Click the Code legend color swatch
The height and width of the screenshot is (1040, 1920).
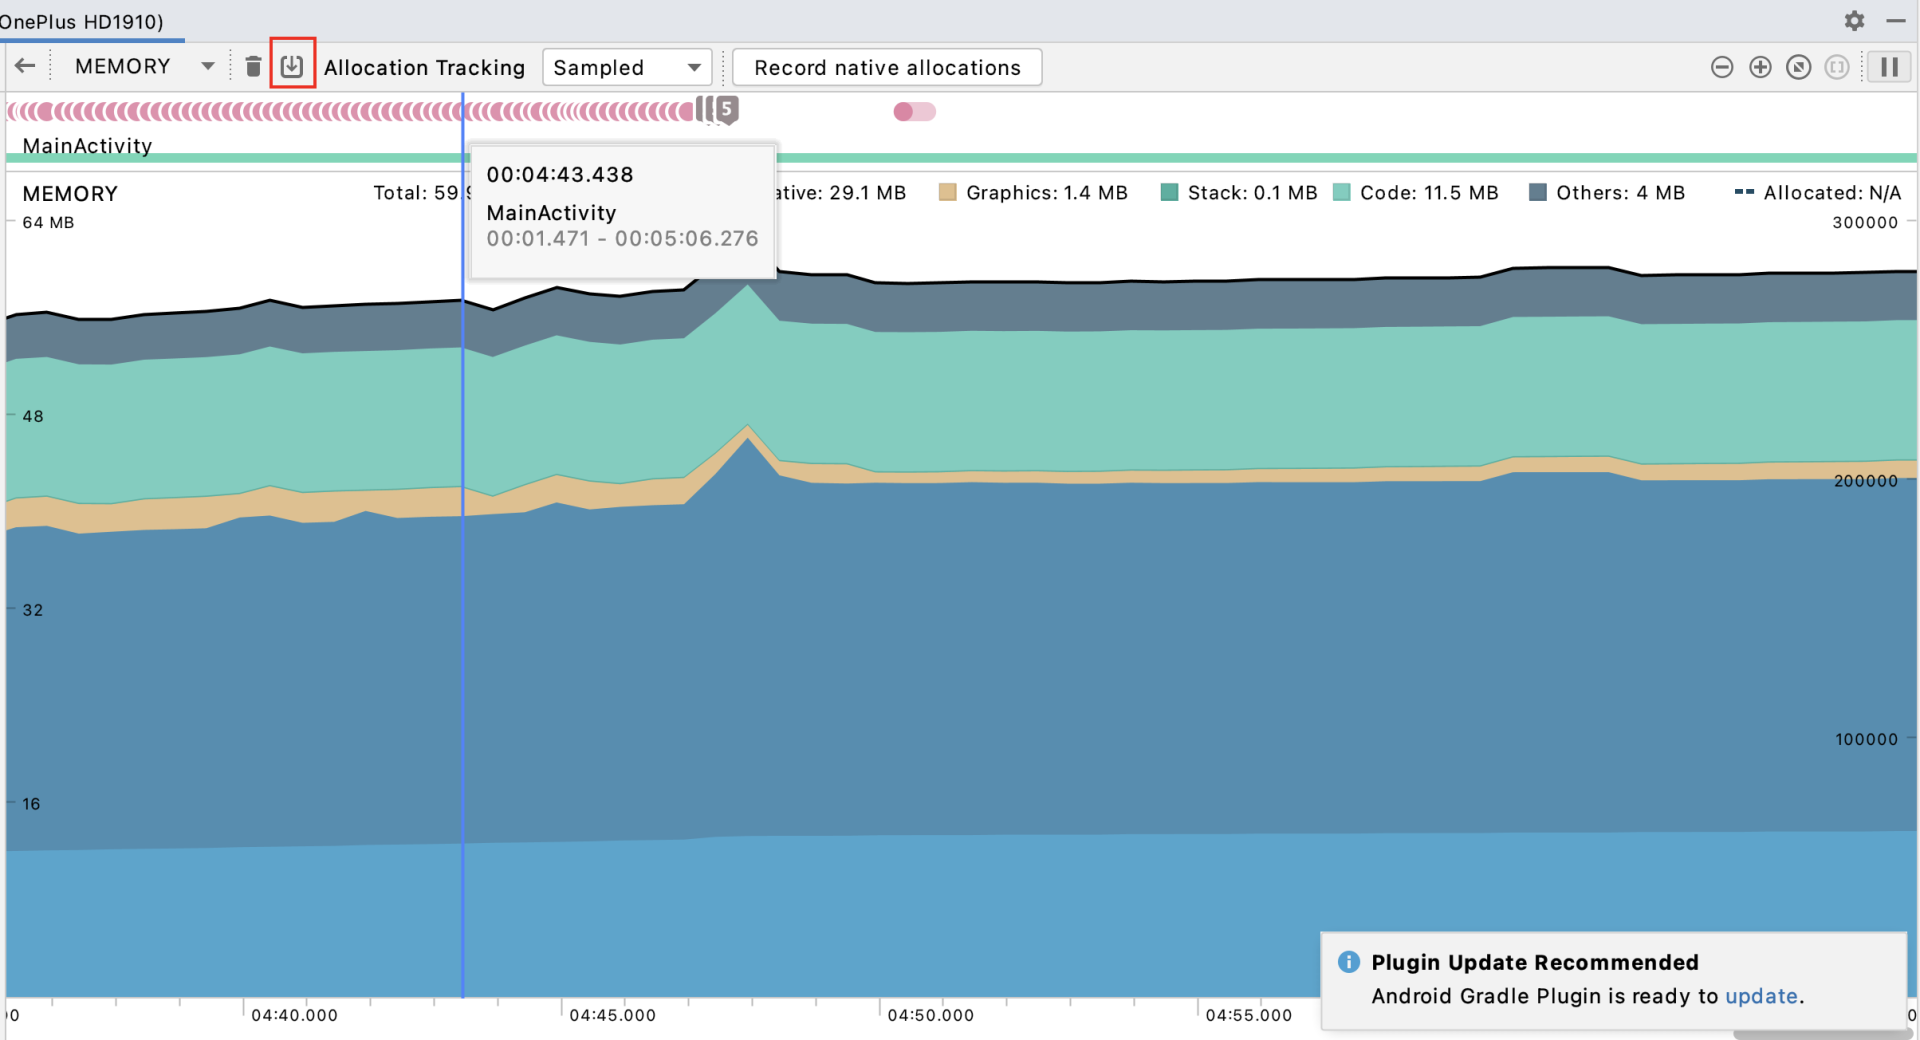[1342, 192]
